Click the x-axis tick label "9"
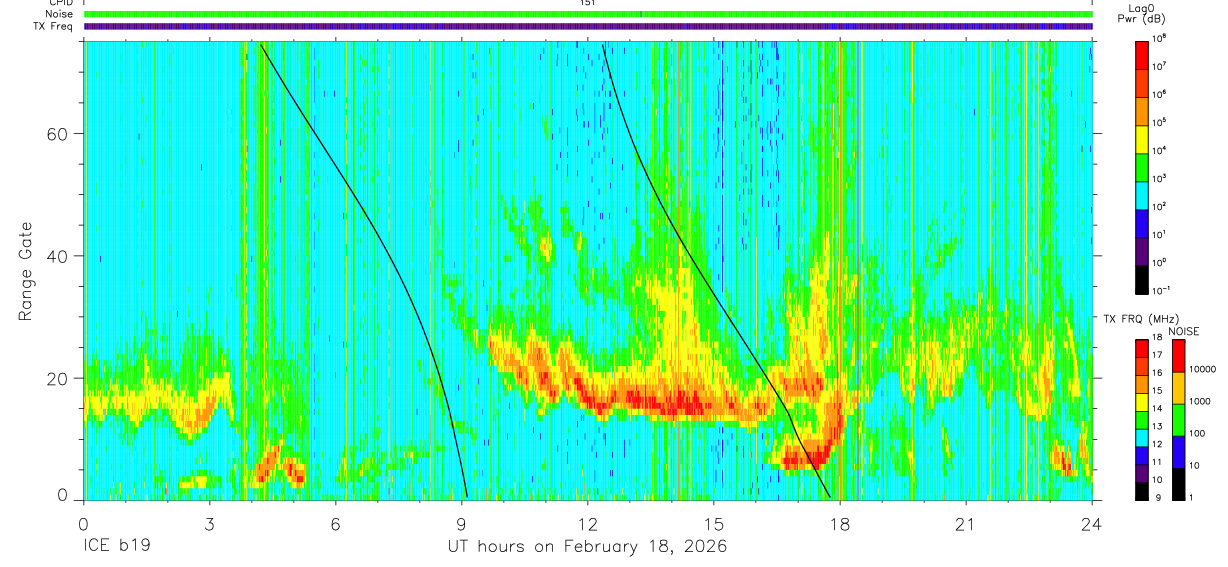Viewport: 1228px width, 567px height. click(x=462, y=524)
